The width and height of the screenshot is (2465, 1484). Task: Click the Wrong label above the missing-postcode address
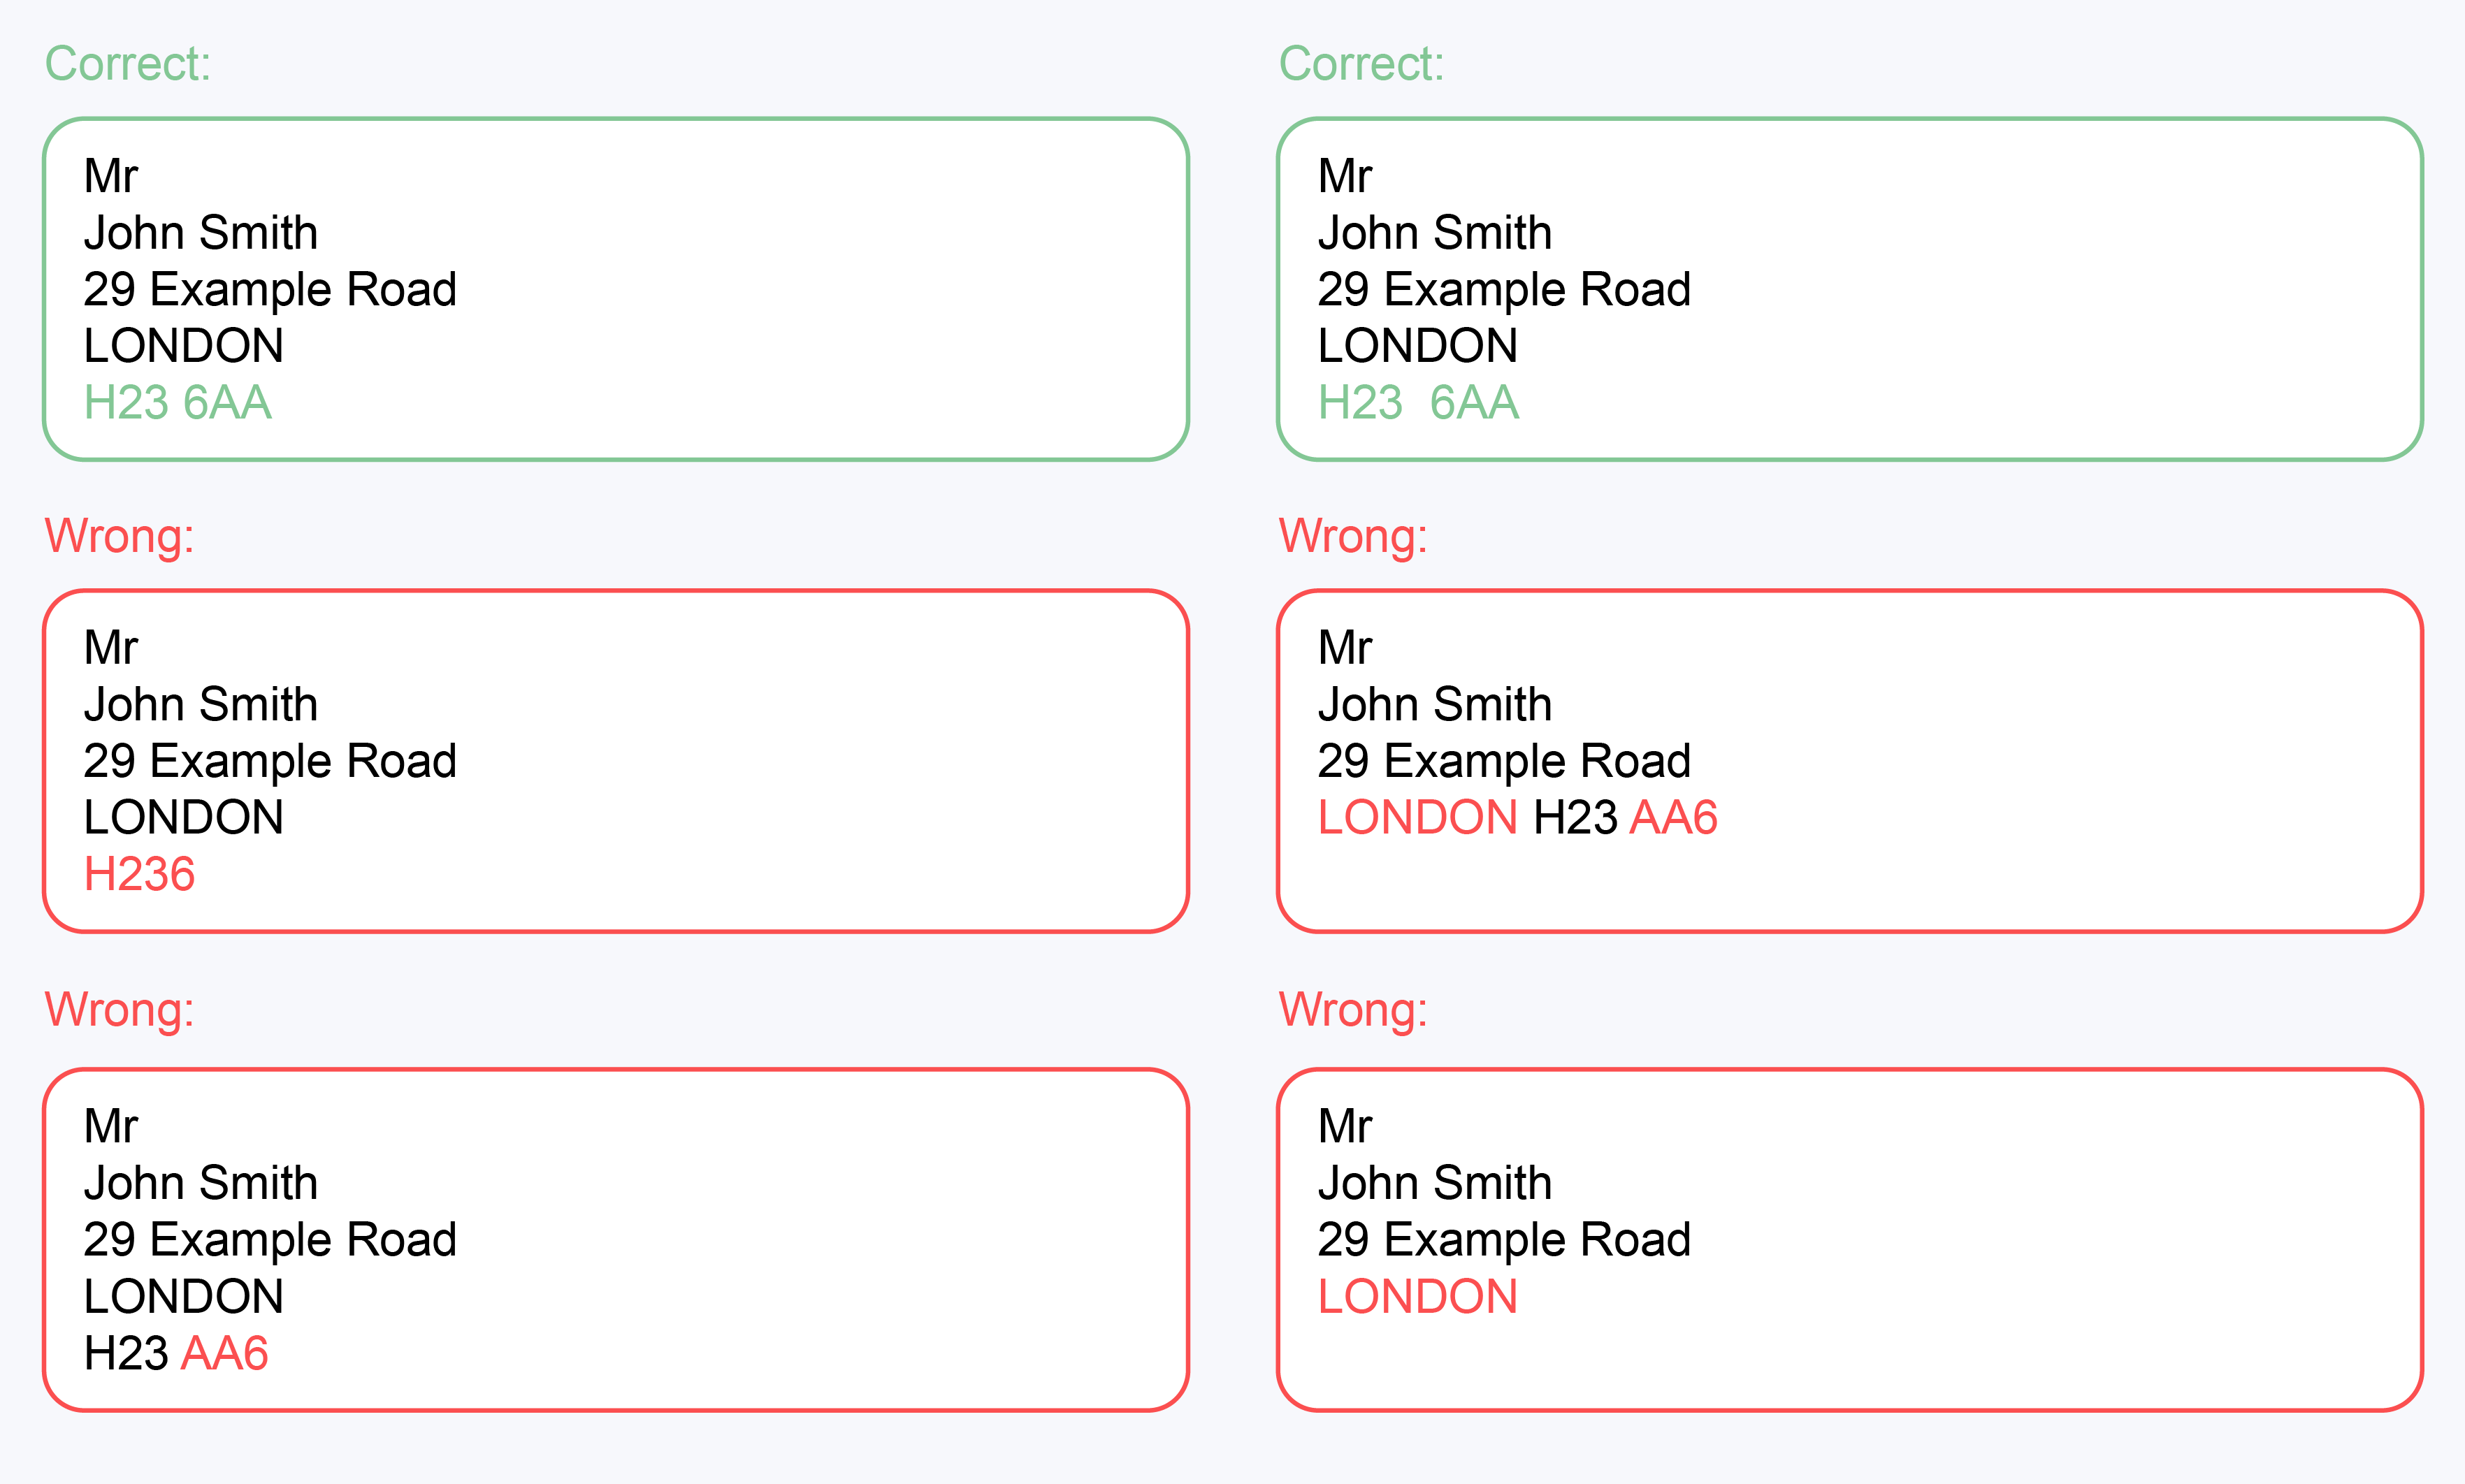point(1353,1010)
